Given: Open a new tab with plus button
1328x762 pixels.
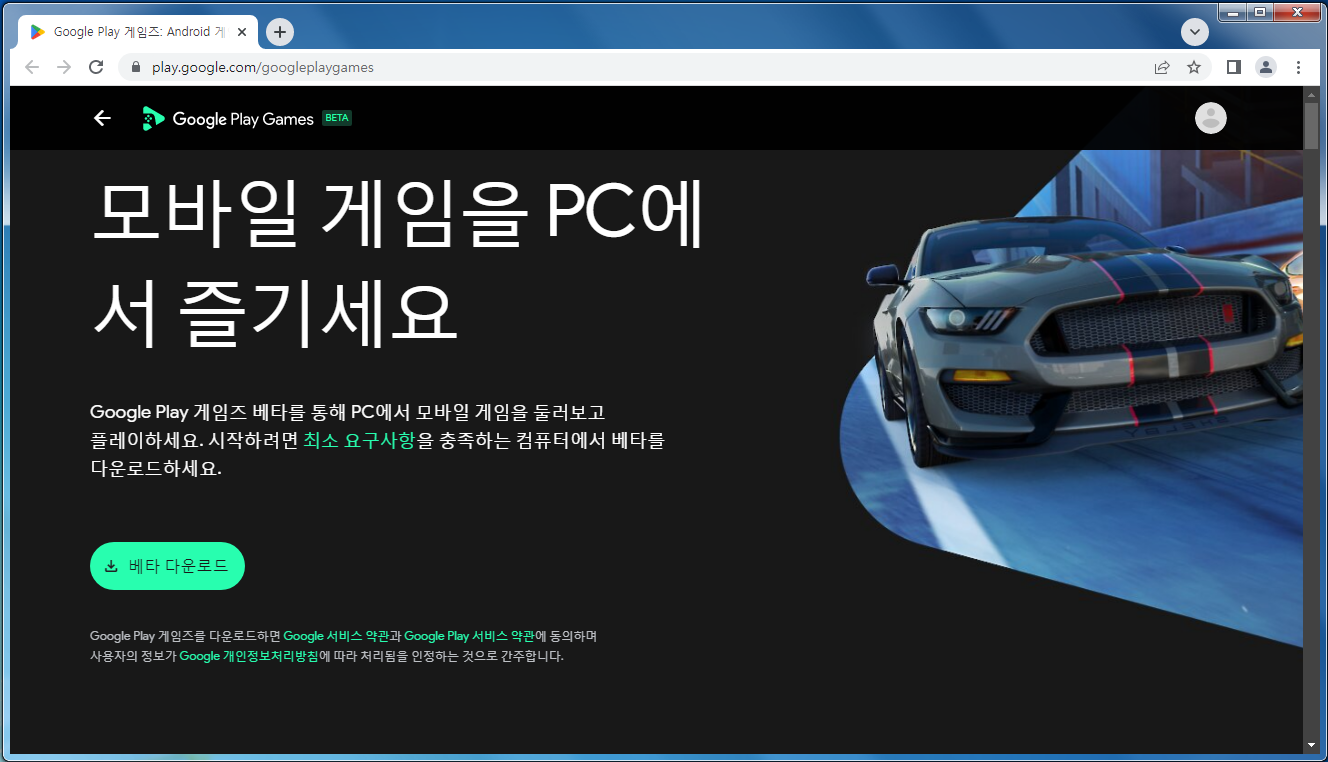Looking at the screenshot, I should point(280,32).
